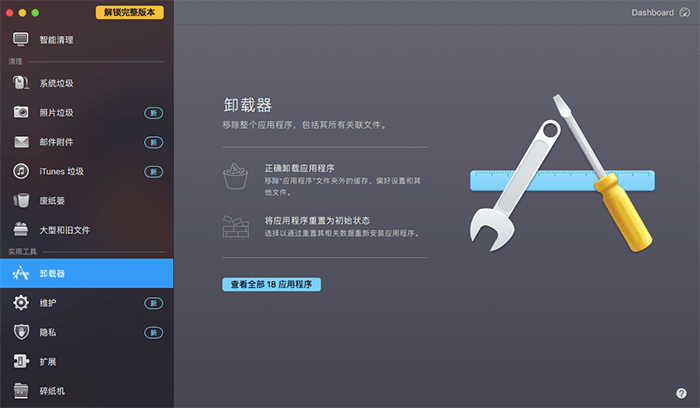Viewport: 700px width, 408px height.
Task: Click the 将应用程序重置为初始状态 feature title
Action: (317, 221)
